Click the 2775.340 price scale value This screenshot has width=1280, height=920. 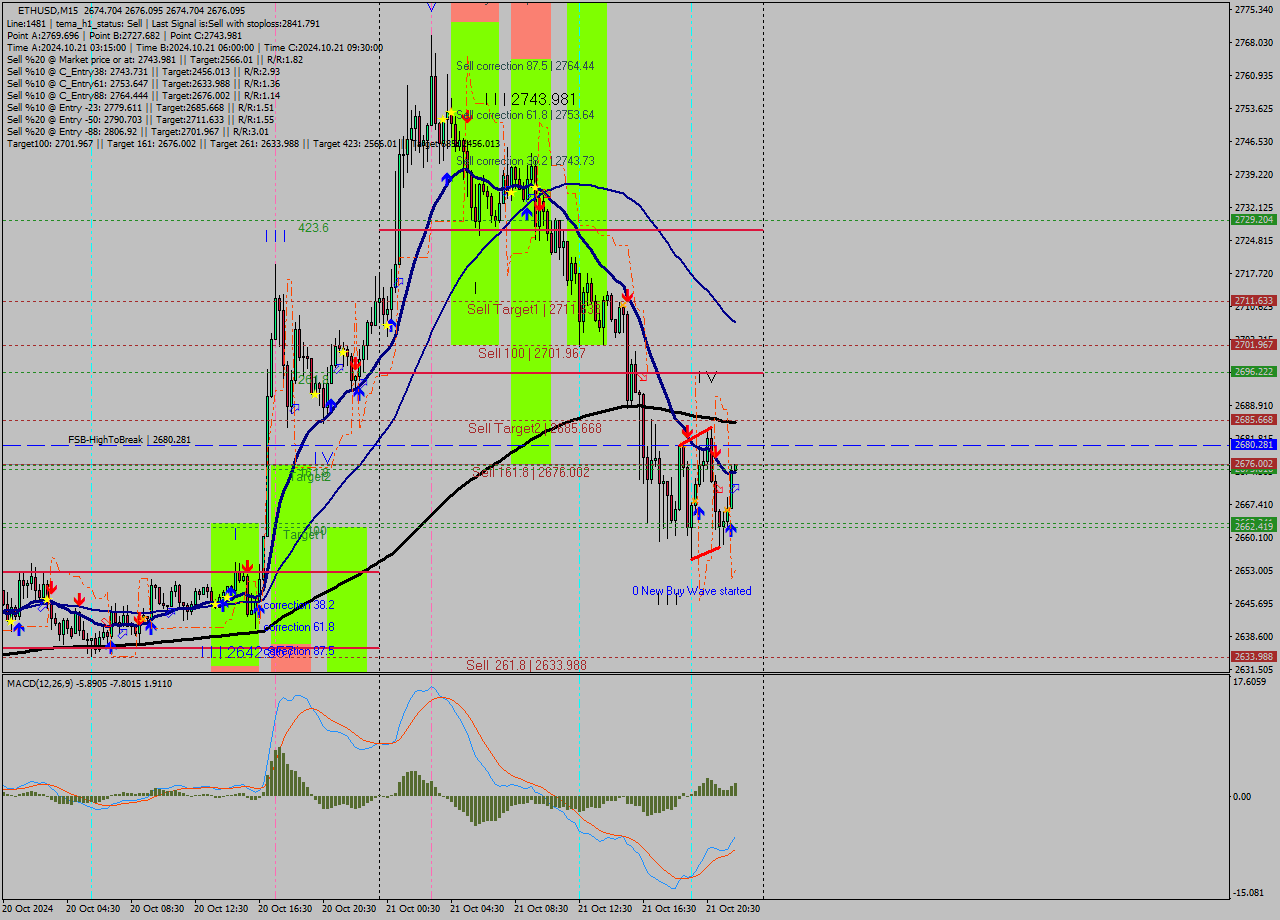click(1254, 9)
